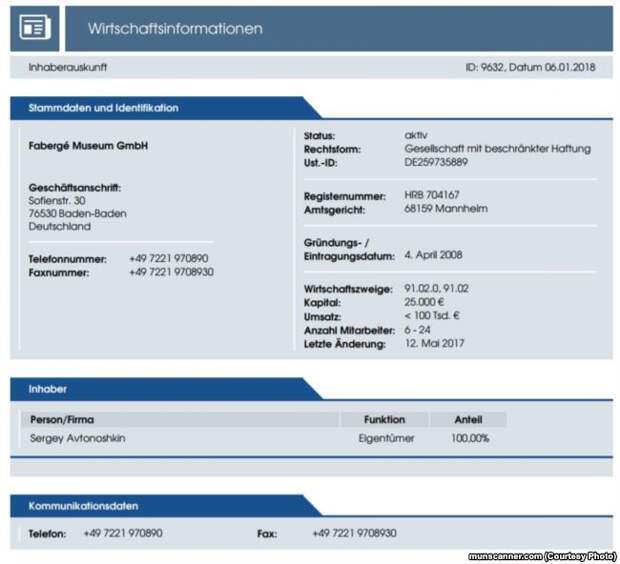Click the 'Anteil' column header
The image size is (620, 564).
click(468, 420)
